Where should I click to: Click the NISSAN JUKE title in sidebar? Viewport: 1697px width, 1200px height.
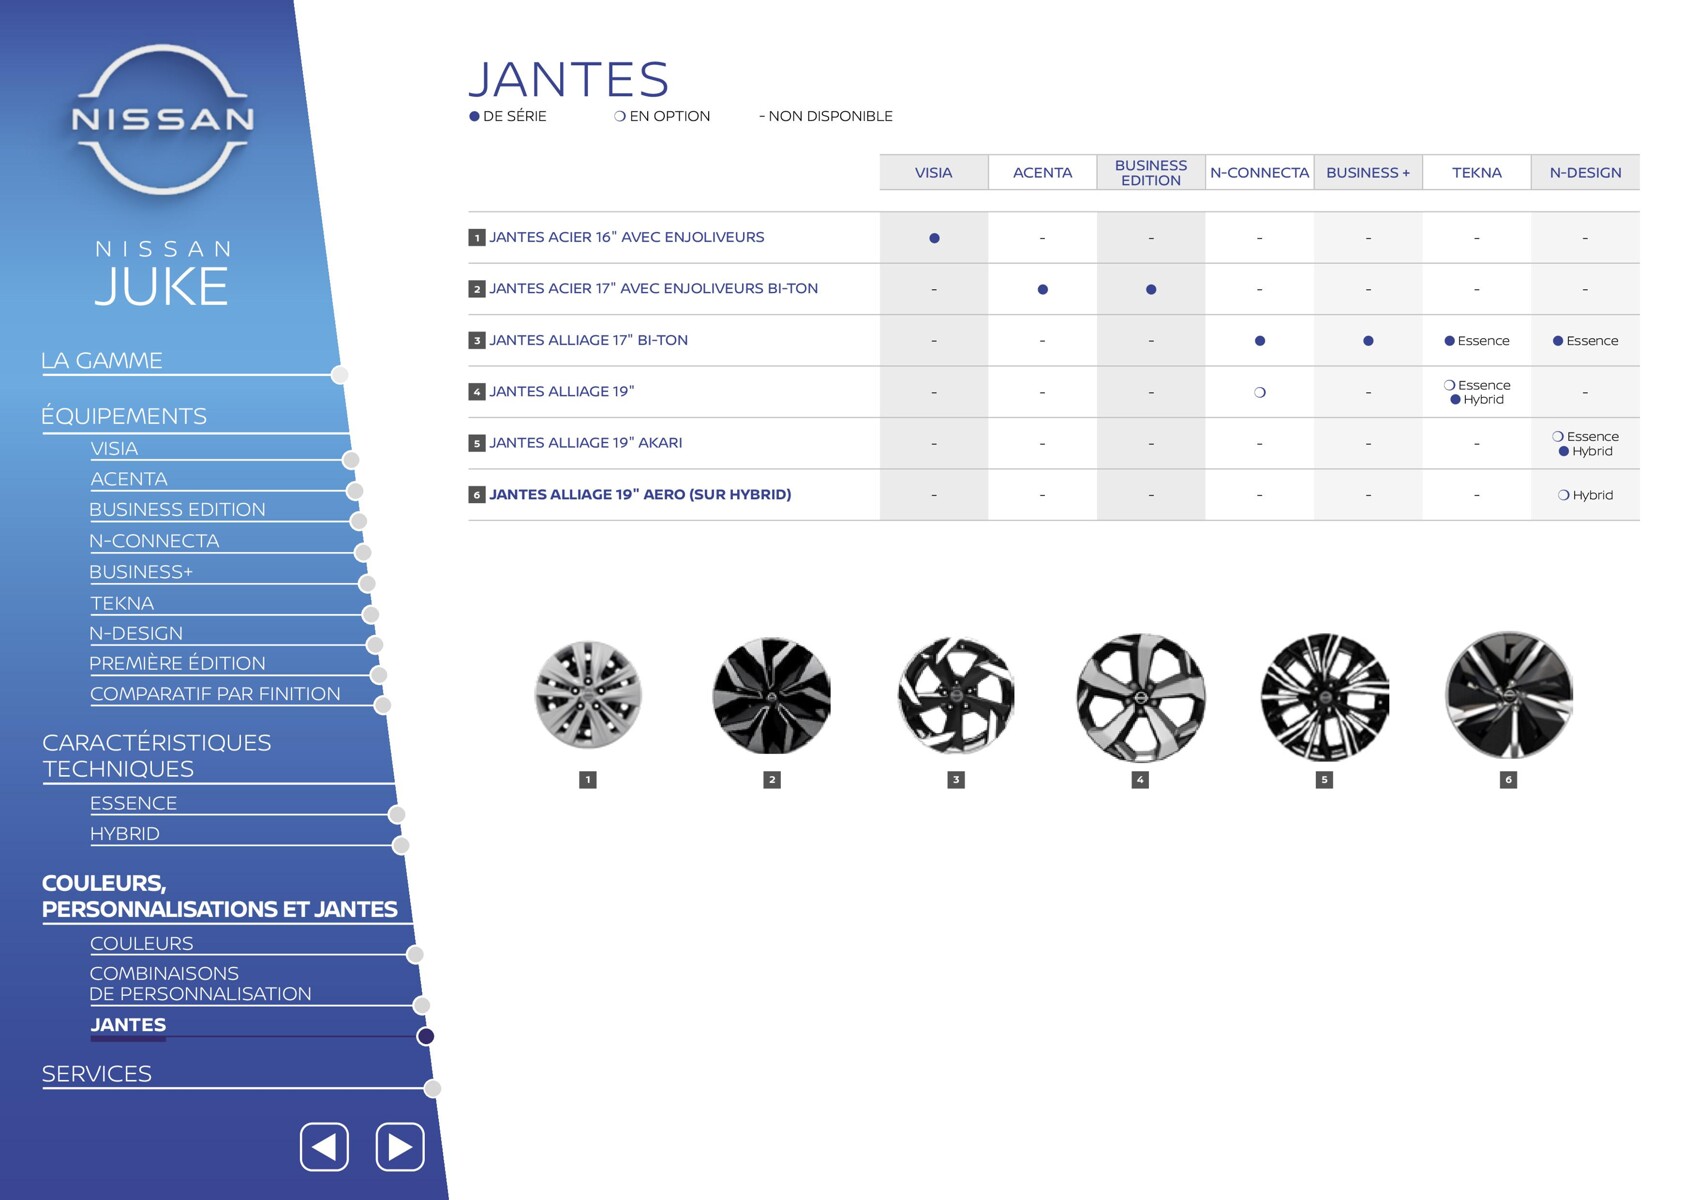click(163, 274)
